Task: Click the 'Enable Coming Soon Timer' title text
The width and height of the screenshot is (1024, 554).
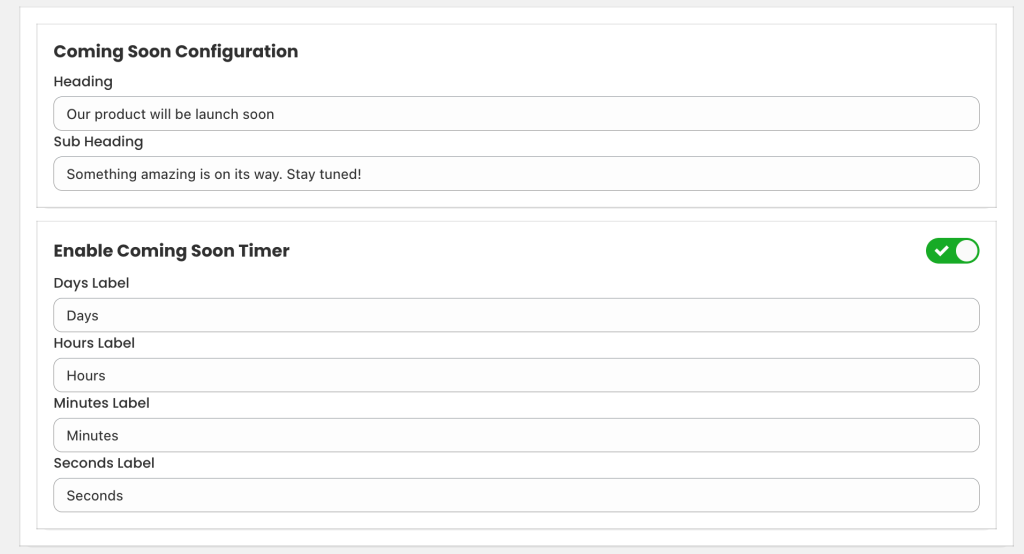Action: tap(171, 251)
